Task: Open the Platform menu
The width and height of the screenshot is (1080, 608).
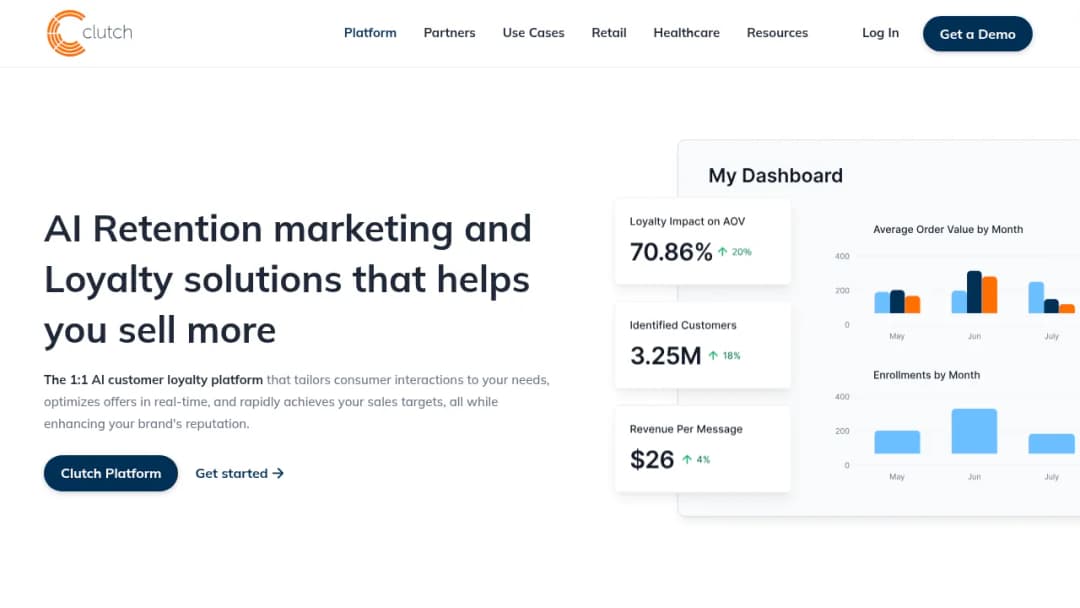Action: tap(370, 32)
